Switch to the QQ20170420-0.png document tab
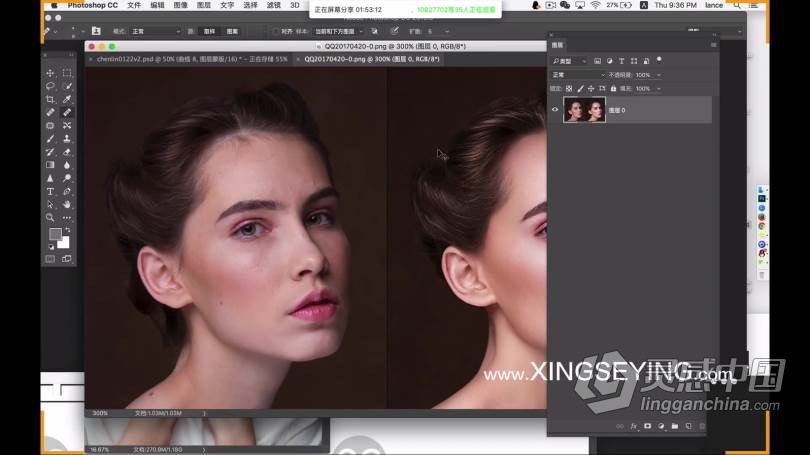This screenshot has width=810, height=455. (371, 59)
